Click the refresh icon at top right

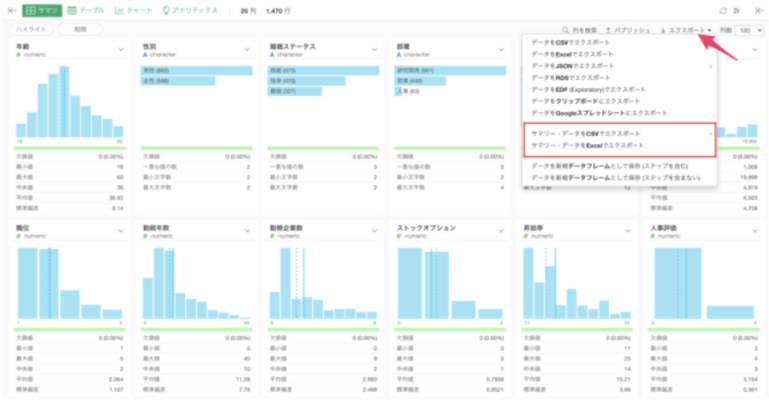pyautogui.click(x=723, y=10)
